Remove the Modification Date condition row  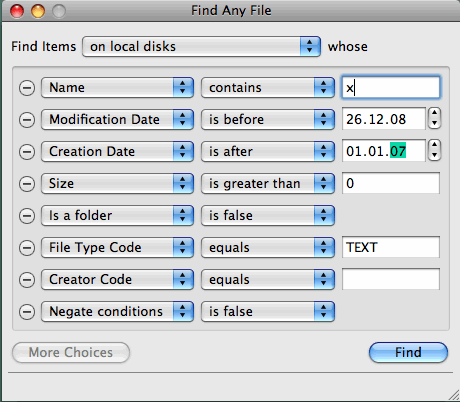(27, 120)
